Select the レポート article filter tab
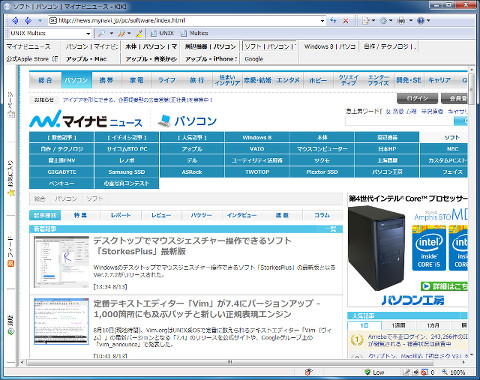480x380 pixels. [x=121, y=215]
